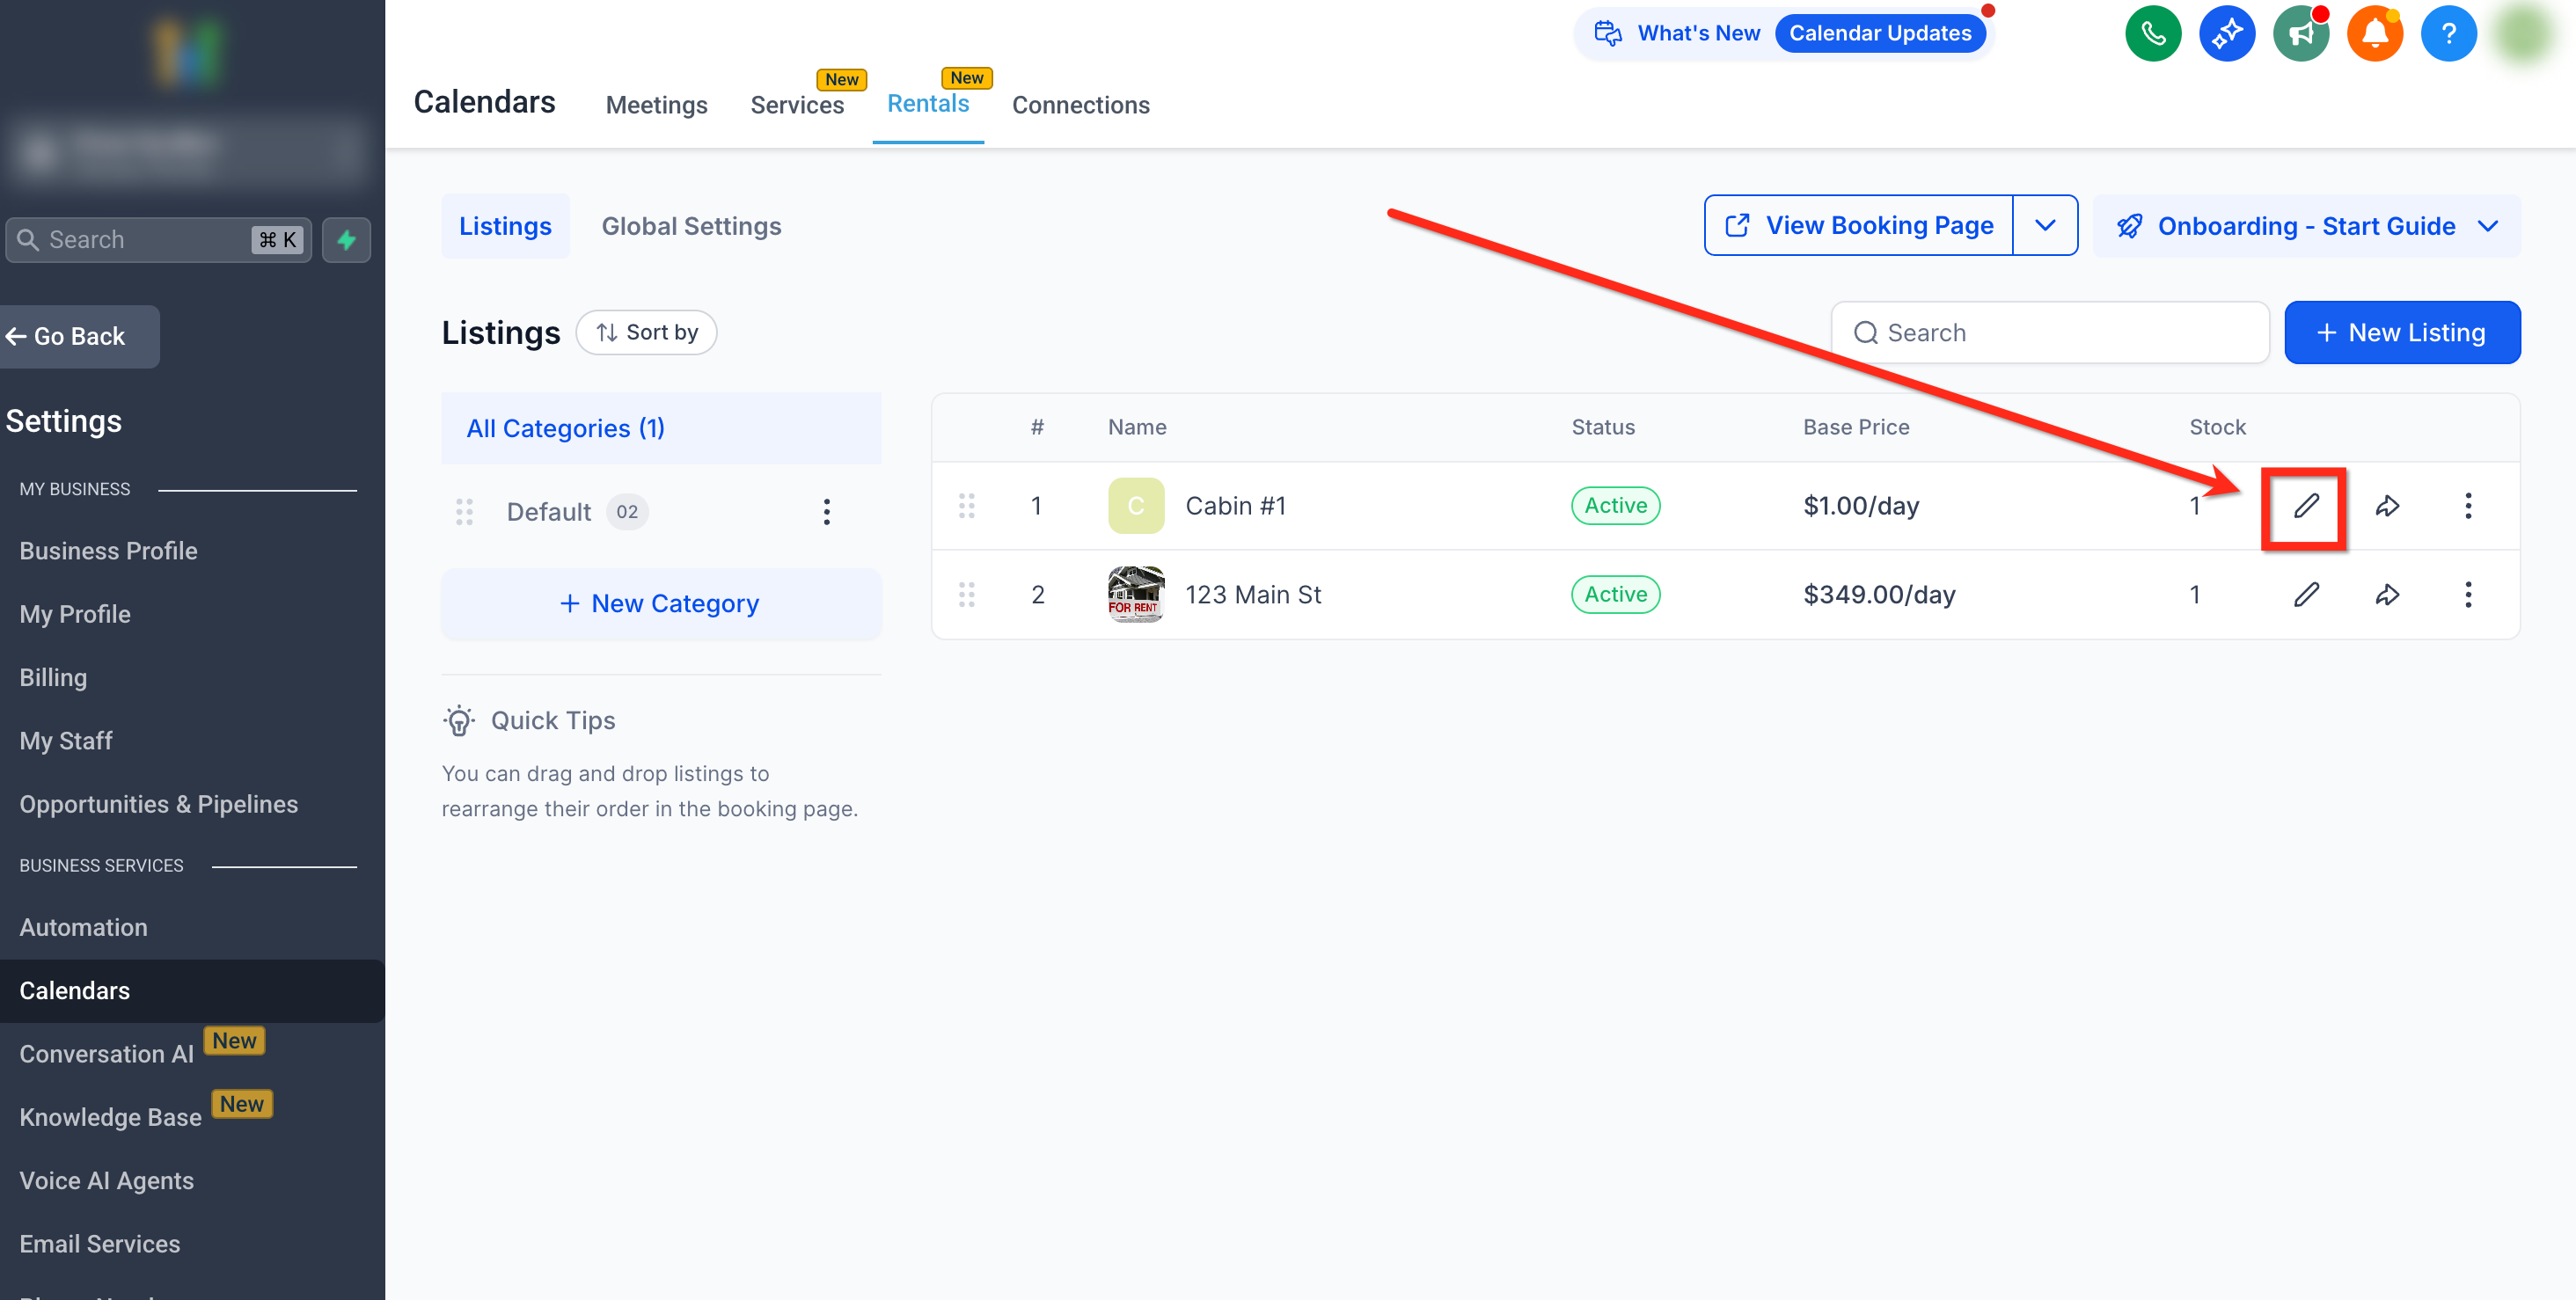The image size is (2576, 1300).
Task: Open the three-dot menu for Cabin #1 row
Action: pos(2467,506)
